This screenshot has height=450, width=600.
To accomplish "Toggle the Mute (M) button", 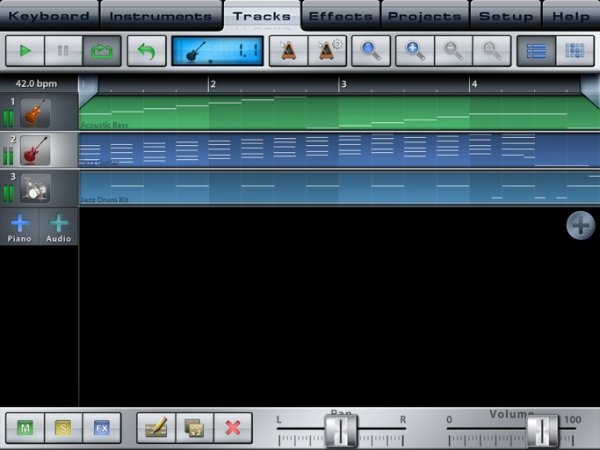I will click(25, 428).
